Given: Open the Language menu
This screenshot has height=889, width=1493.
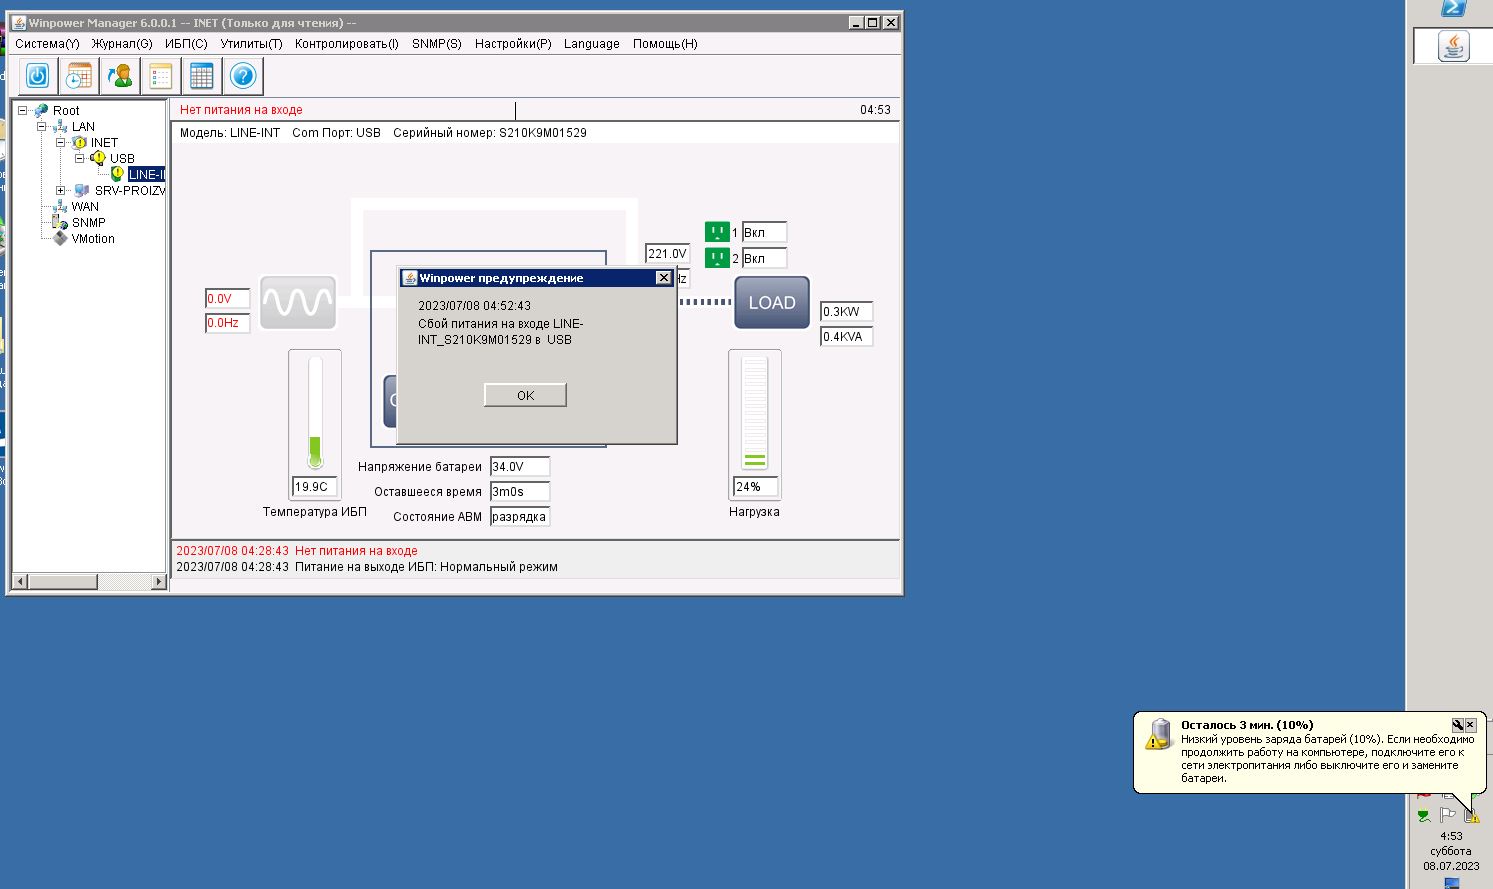Looking at the screenshot, I should click(x=592, y=44).
